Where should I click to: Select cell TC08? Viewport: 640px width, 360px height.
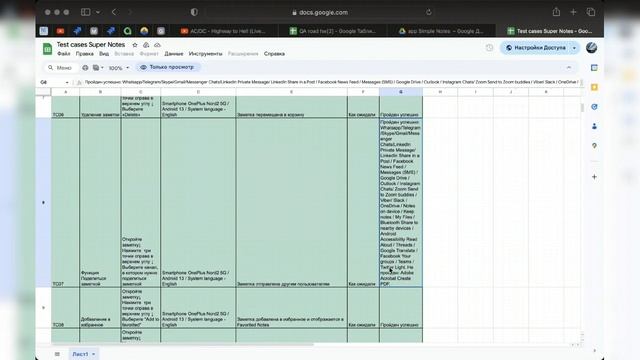point(65,308)
